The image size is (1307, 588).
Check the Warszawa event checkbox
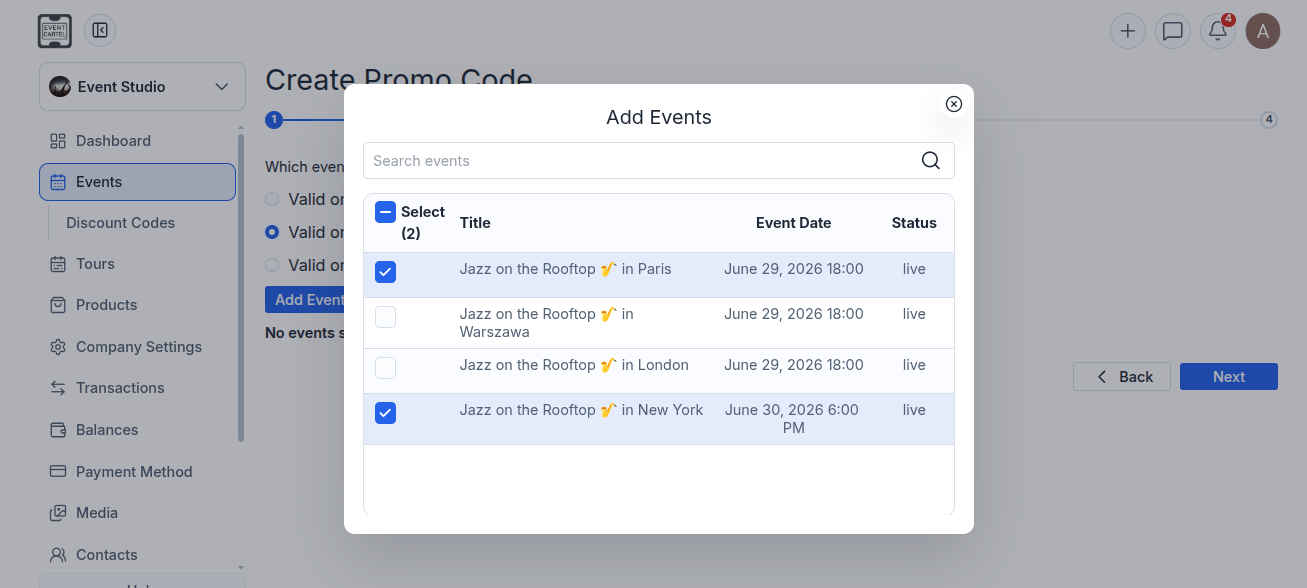click(x=385, y=317)
